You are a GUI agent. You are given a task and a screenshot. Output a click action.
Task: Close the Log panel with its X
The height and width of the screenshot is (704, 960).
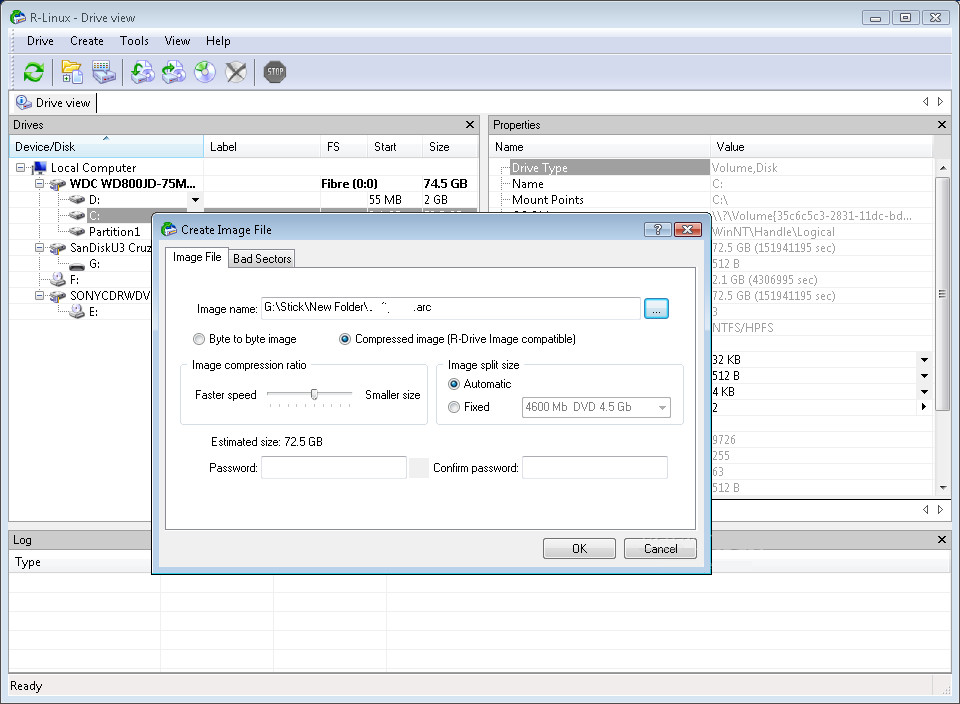click(x=942, y=540)
